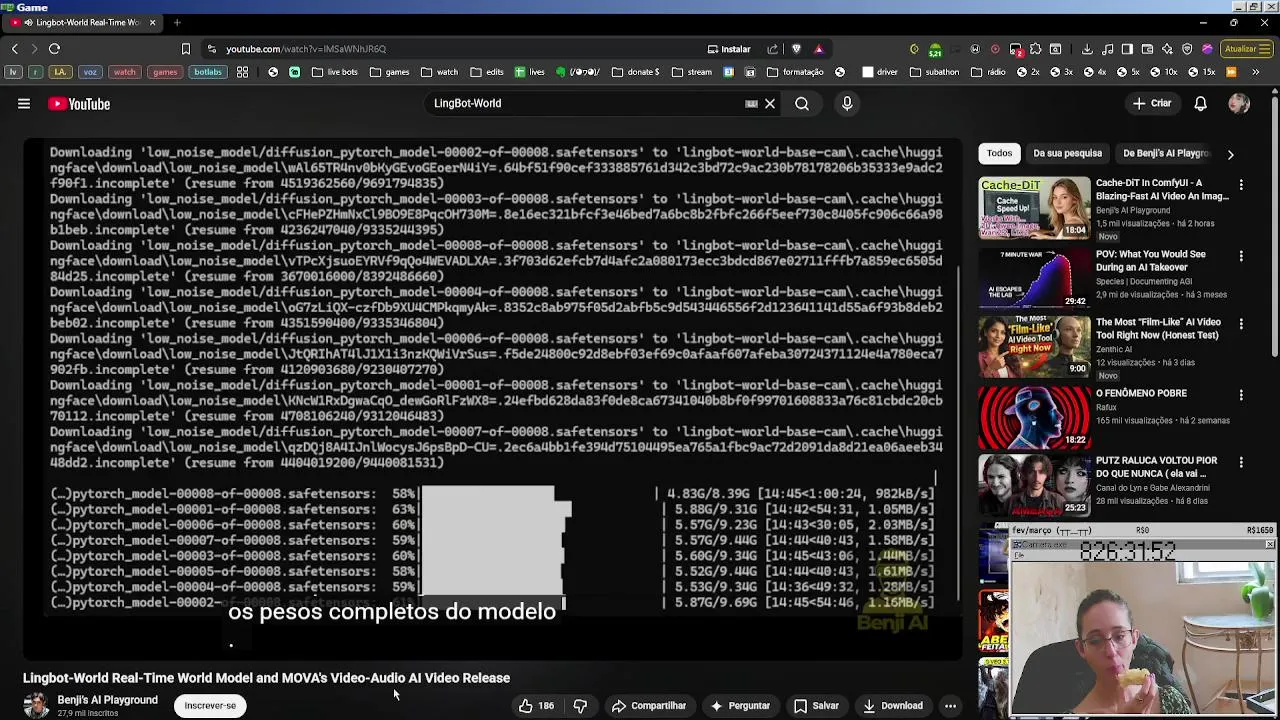Open the stream bookmarks folder
1280x720 pixels.
[x=692, y=72]
